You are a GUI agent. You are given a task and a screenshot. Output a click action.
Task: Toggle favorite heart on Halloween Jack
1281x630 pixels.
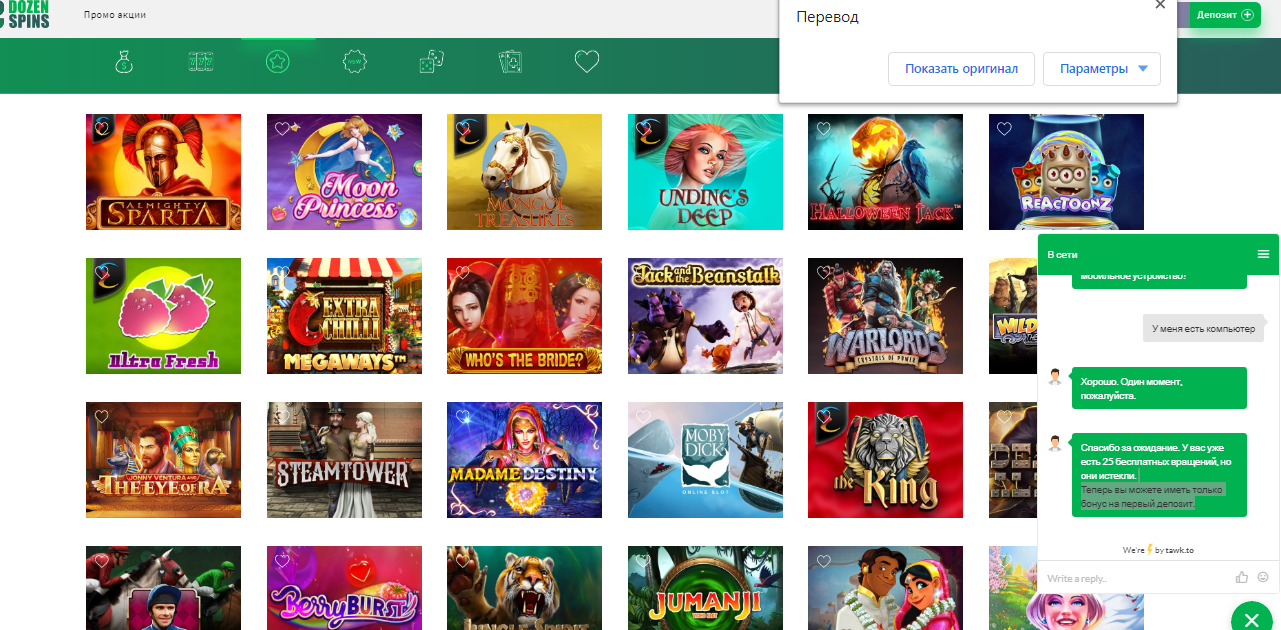pos(823,129)
